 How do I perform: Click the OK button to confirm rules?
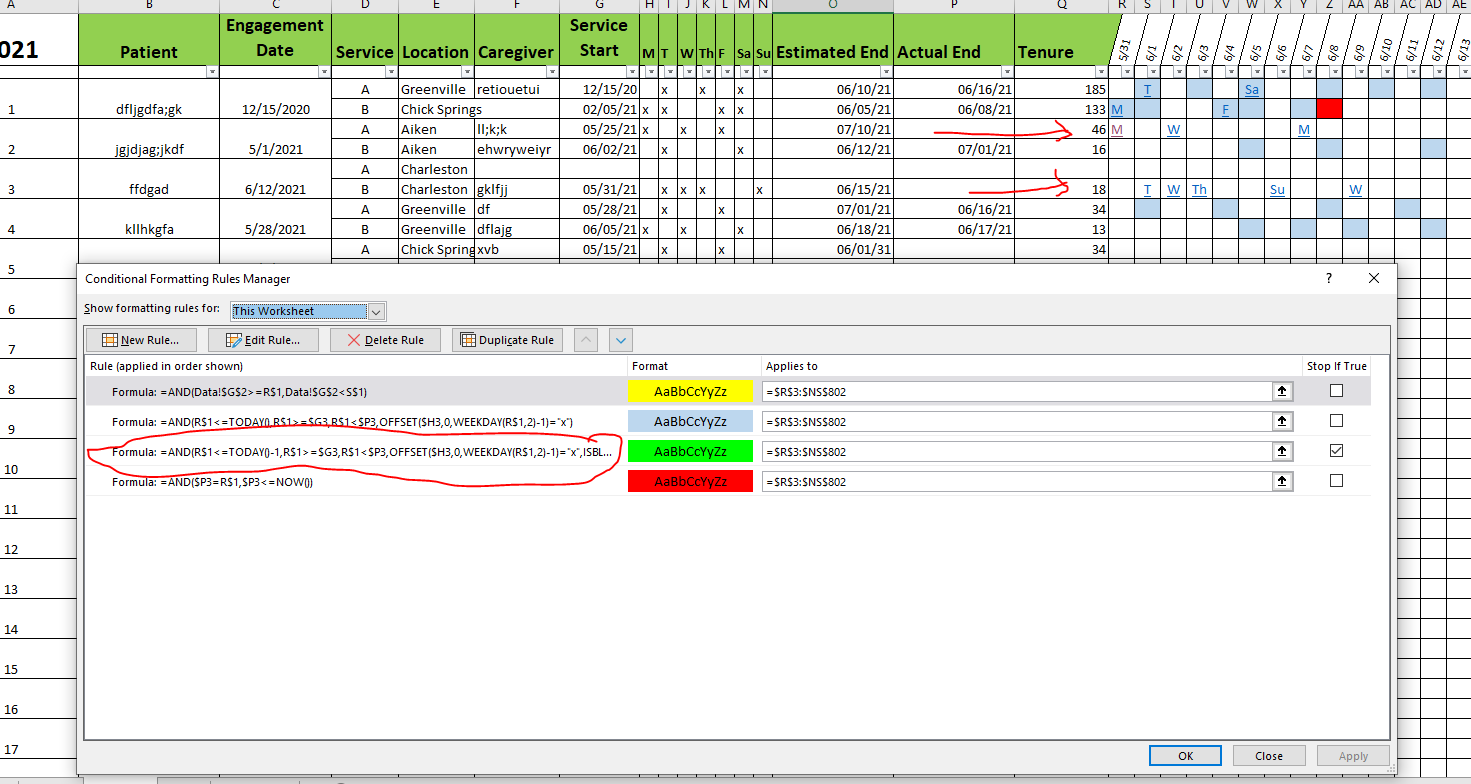1185,755
